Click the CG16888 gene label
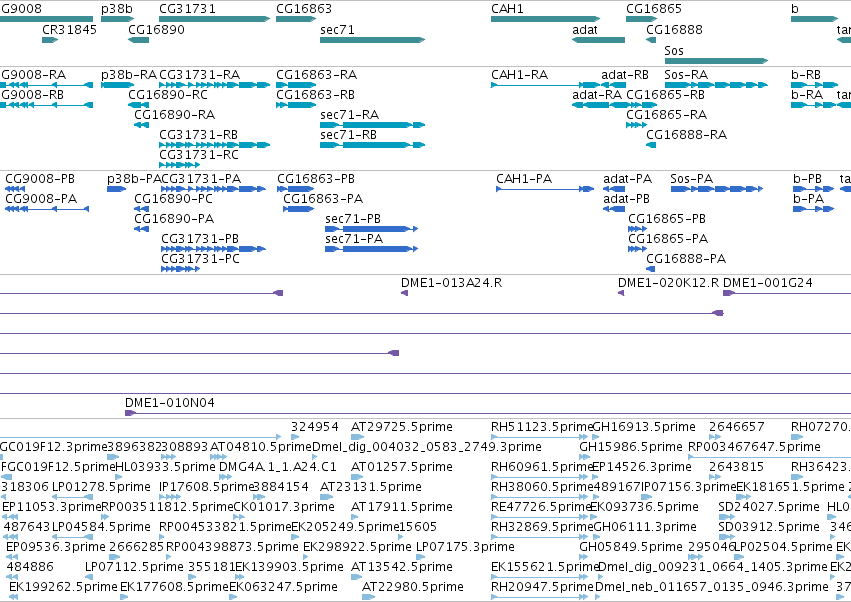Screen dimensions: 851x602 (x=674, y=29)
